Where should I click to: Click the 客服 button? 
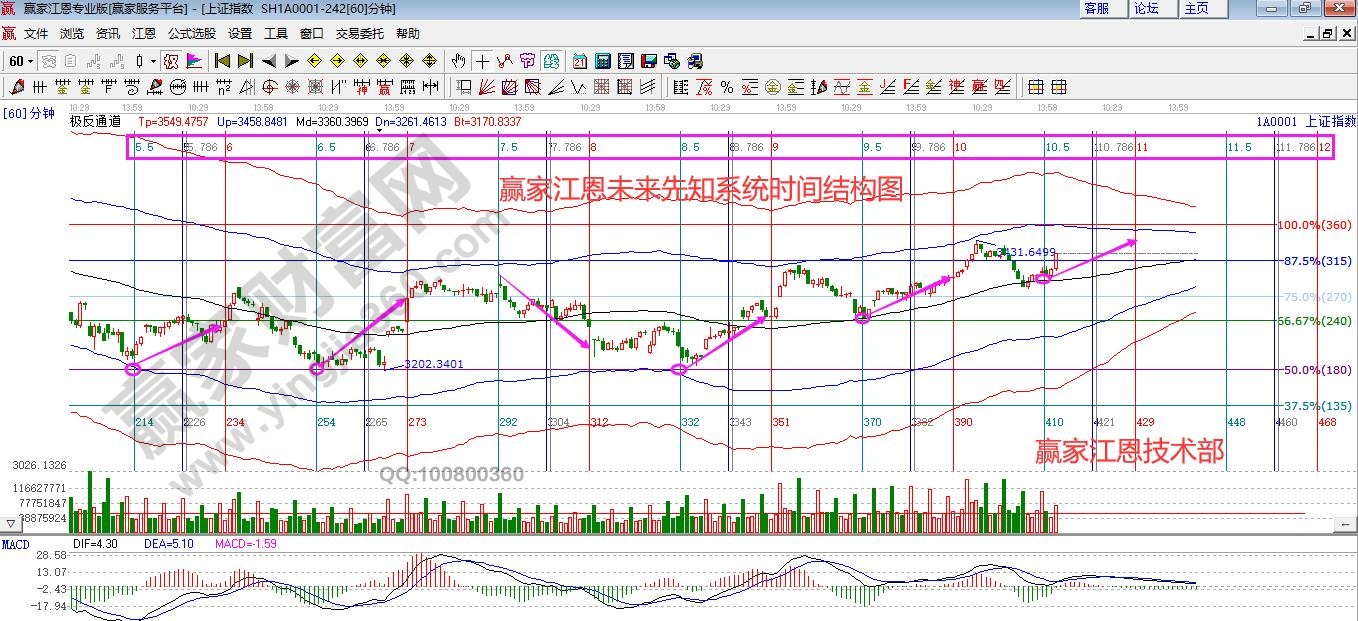tap(1096, 8)
